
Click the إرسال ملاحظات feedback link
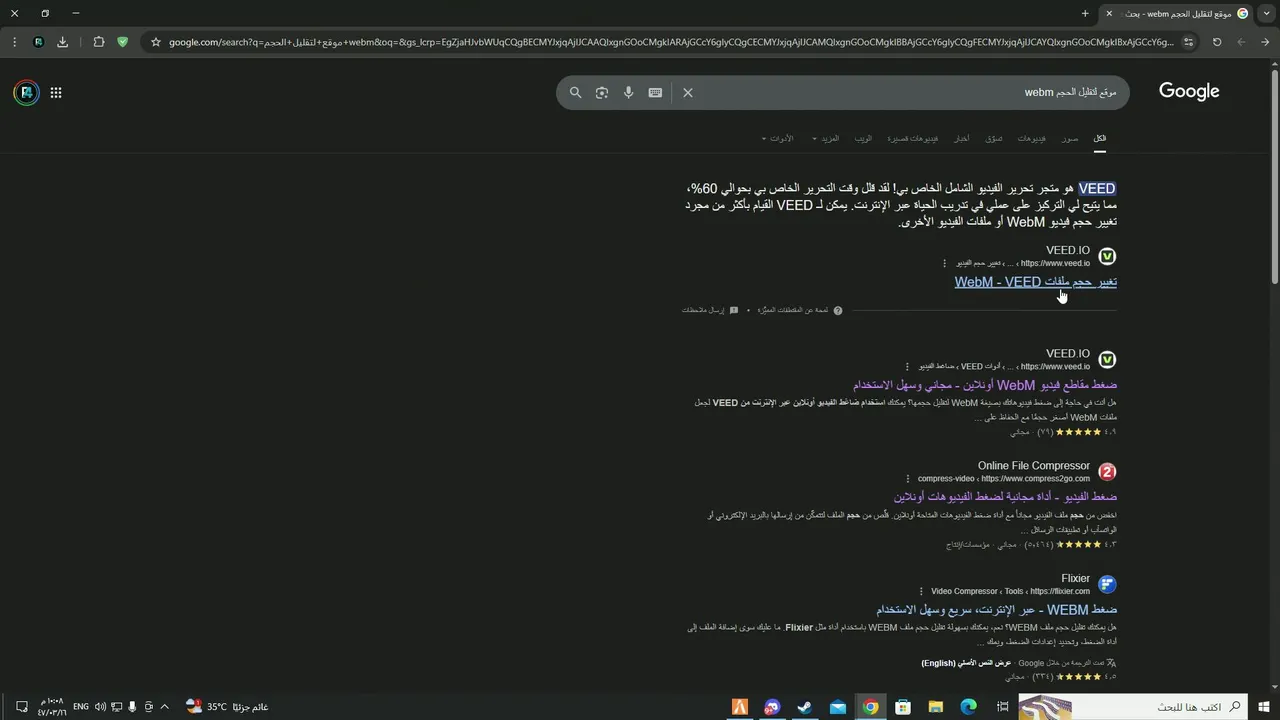click(x=710, y=310)
